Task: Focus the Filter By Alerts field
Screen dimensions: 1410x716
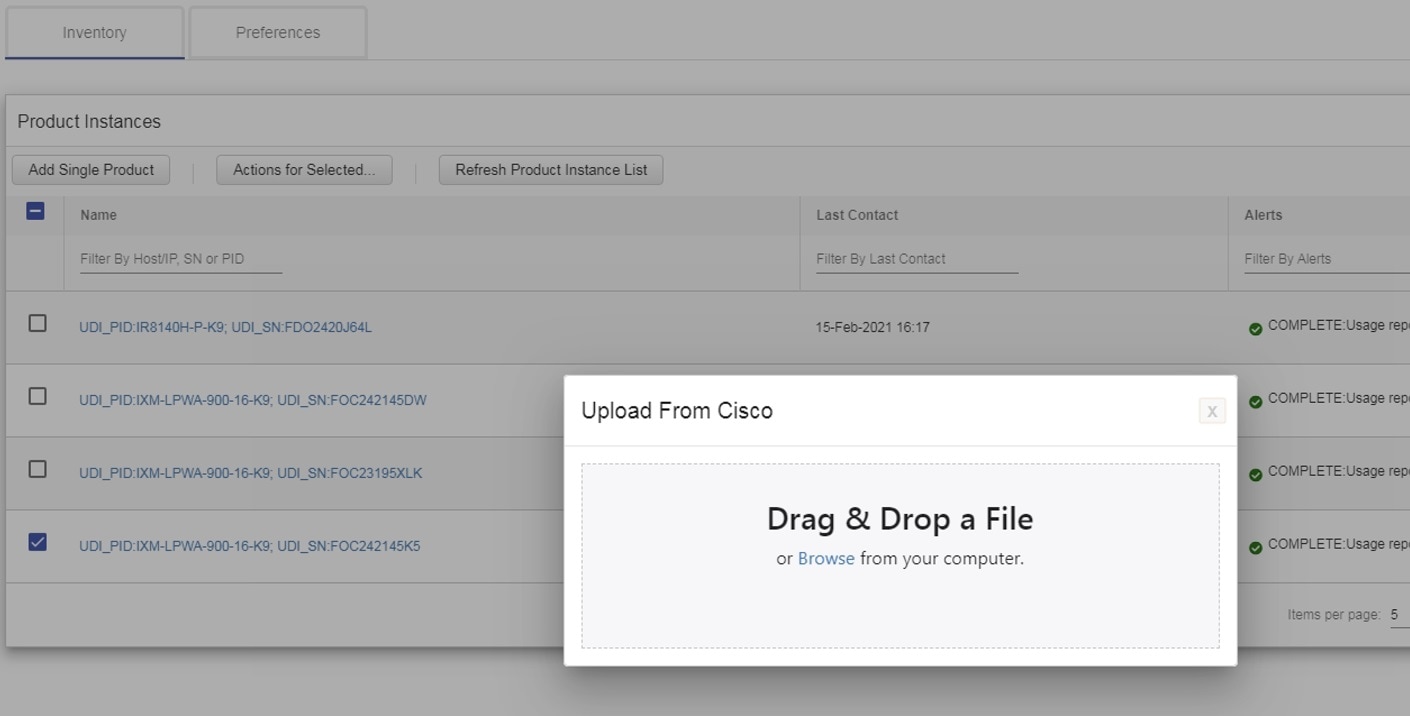Action: pos(1327,259)
